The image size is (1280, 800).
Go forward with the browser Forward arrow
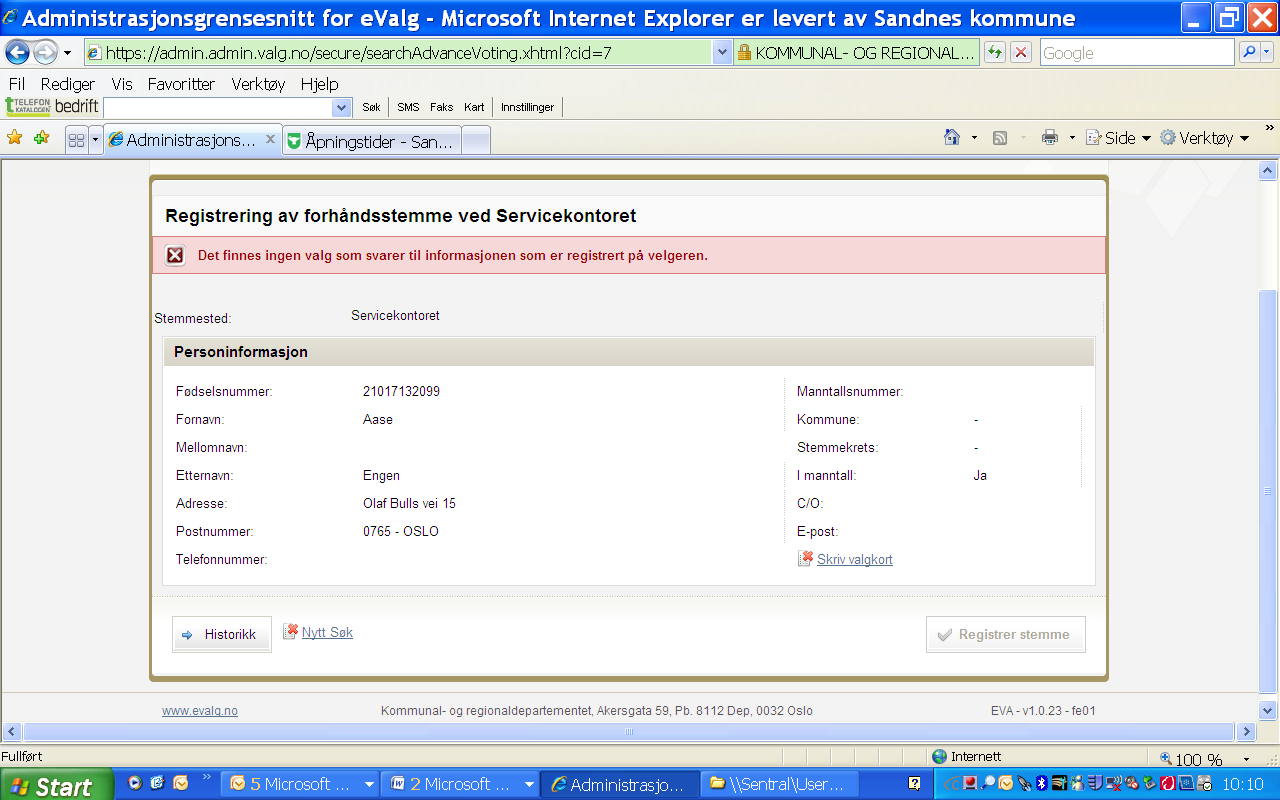[45, 53]
